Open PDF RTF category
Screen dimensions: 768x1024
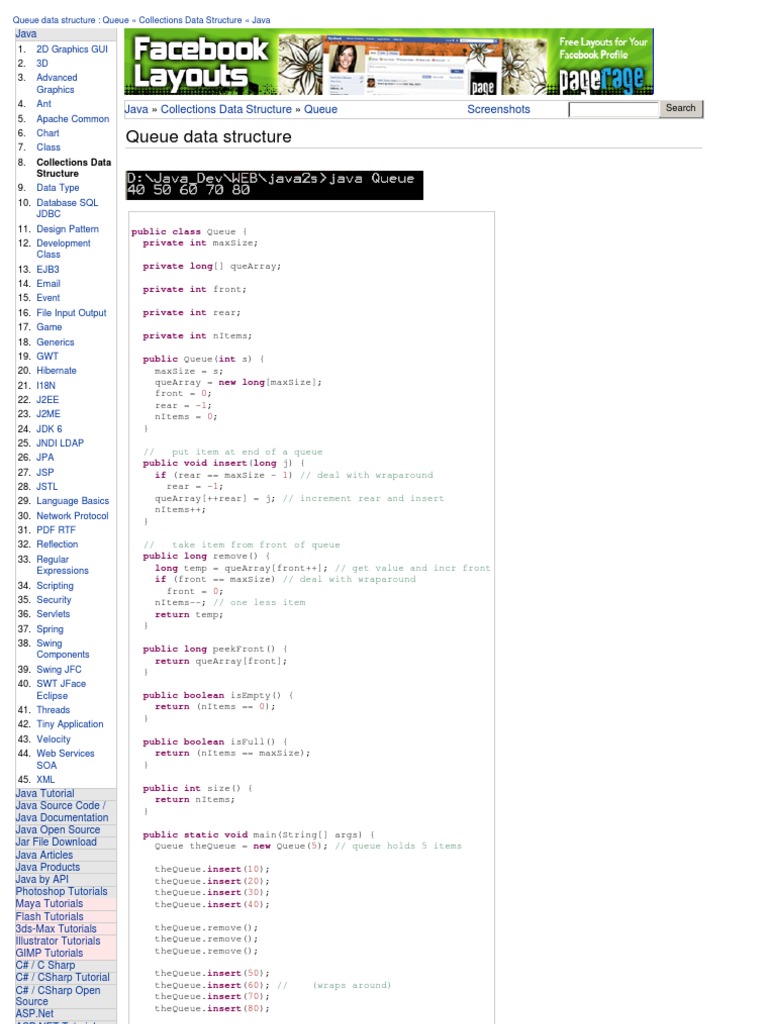point(56,530)
